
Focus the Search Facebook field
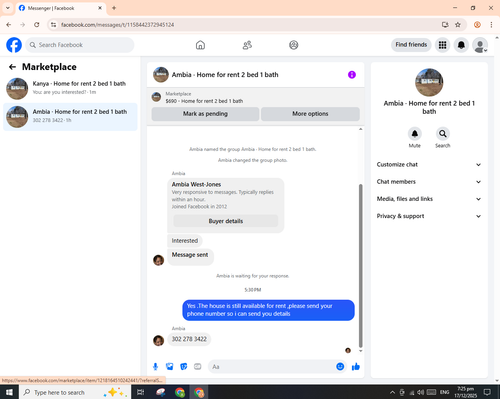80,45
